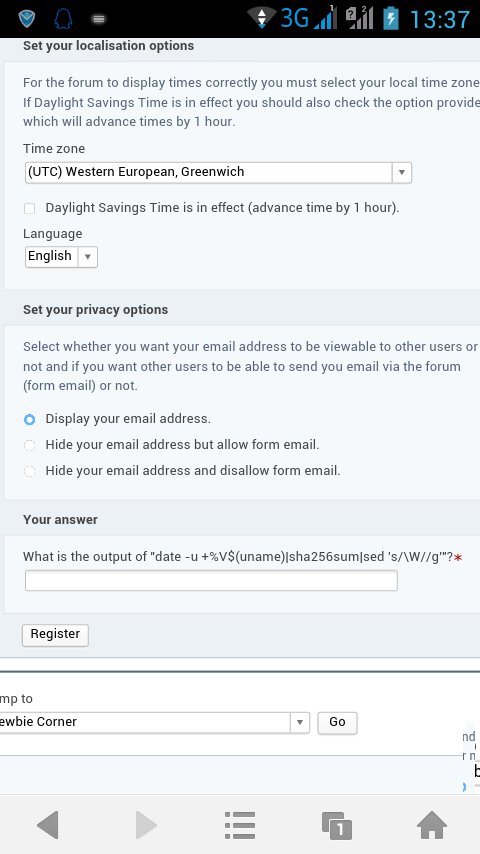Expand the Jump to forum dropdown
This screenshot has width=480, height=854.
pyautogui.click(x=154, y=723)
